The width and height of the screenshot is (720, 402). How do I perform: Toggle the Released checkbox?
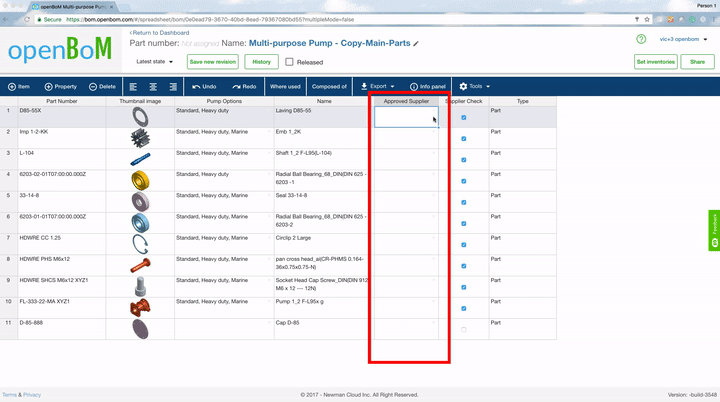coord(289,62)
